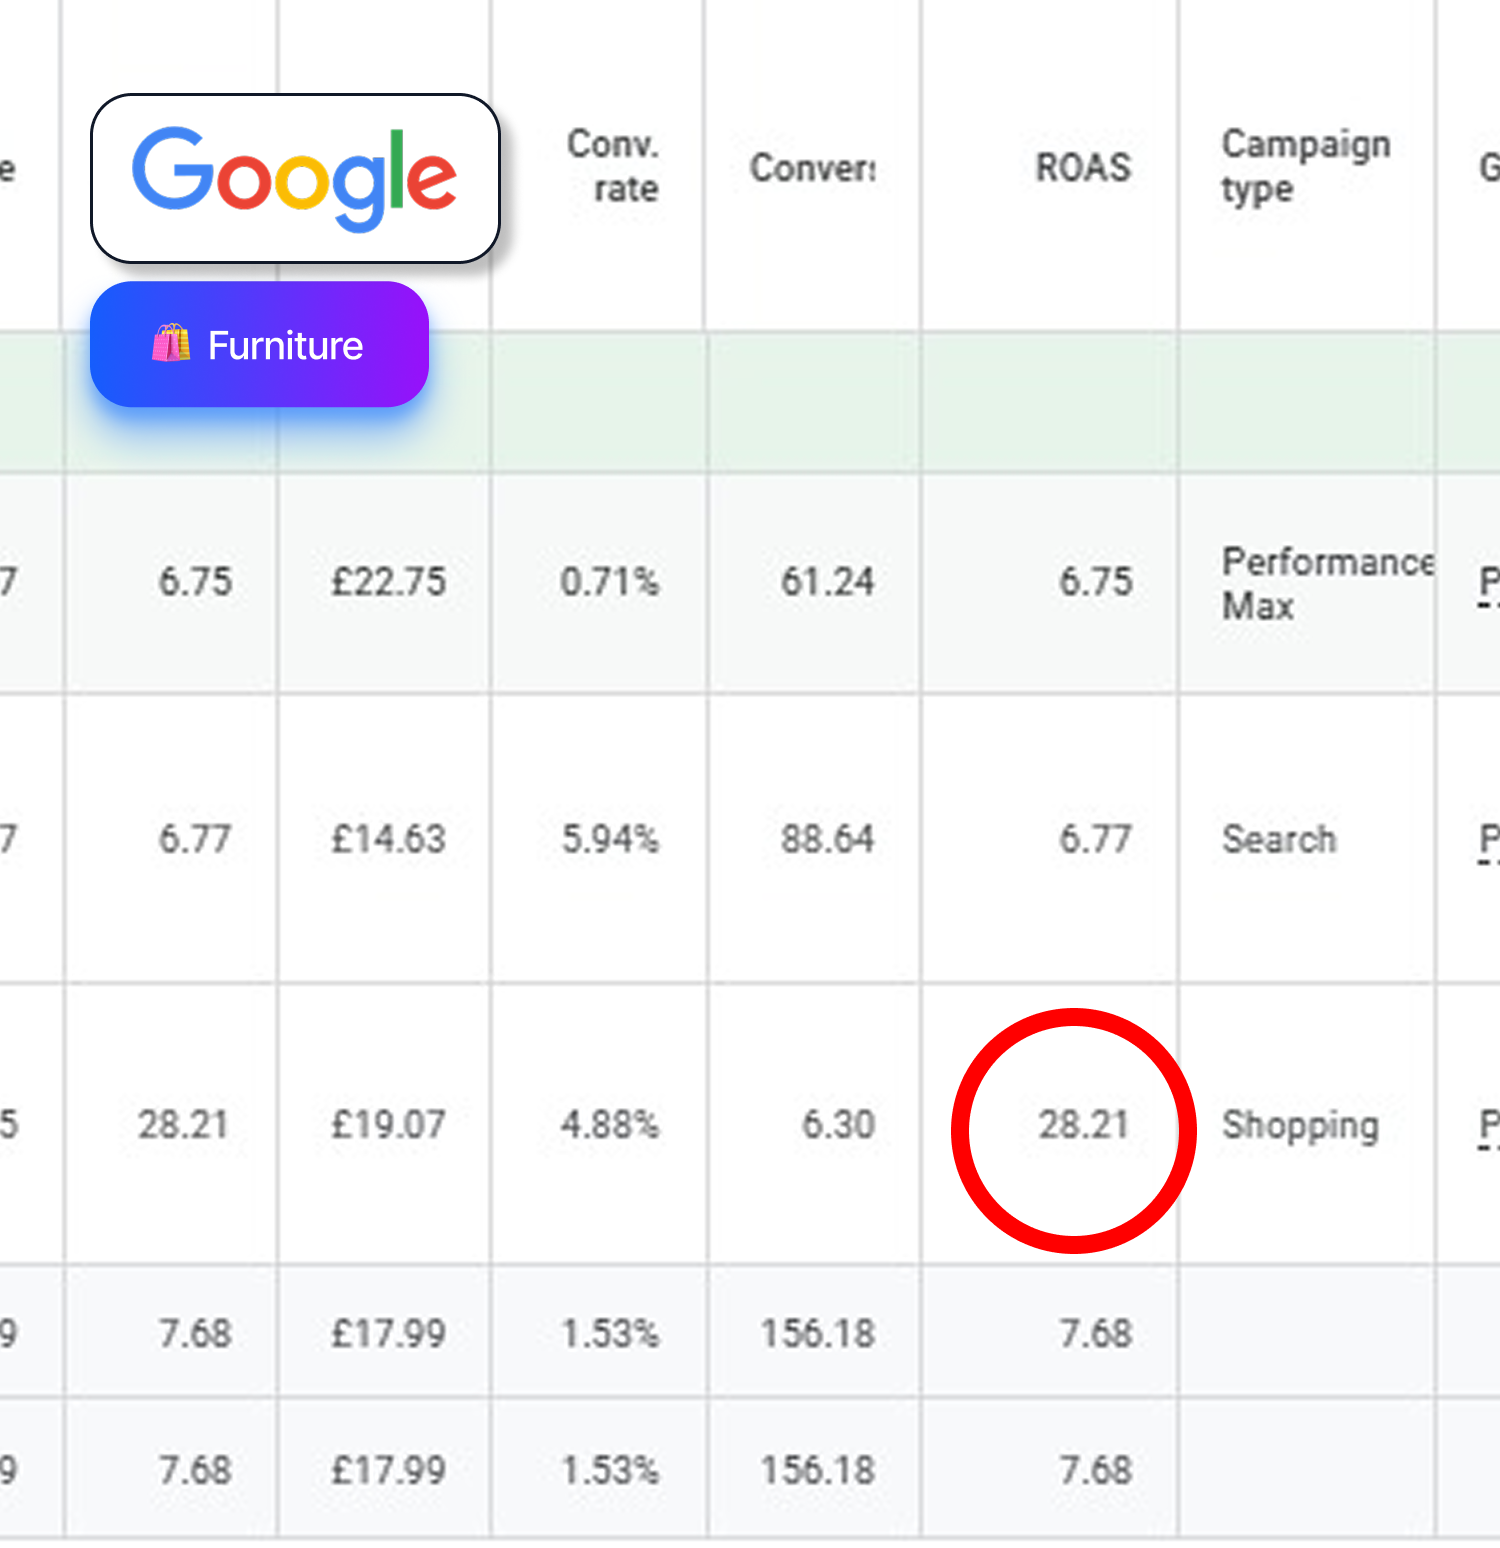Image resolution: width=1500 pixels, height=1548 pixels.
Task: Click the £19.07 cell
Action: [x=388, y=1124]
